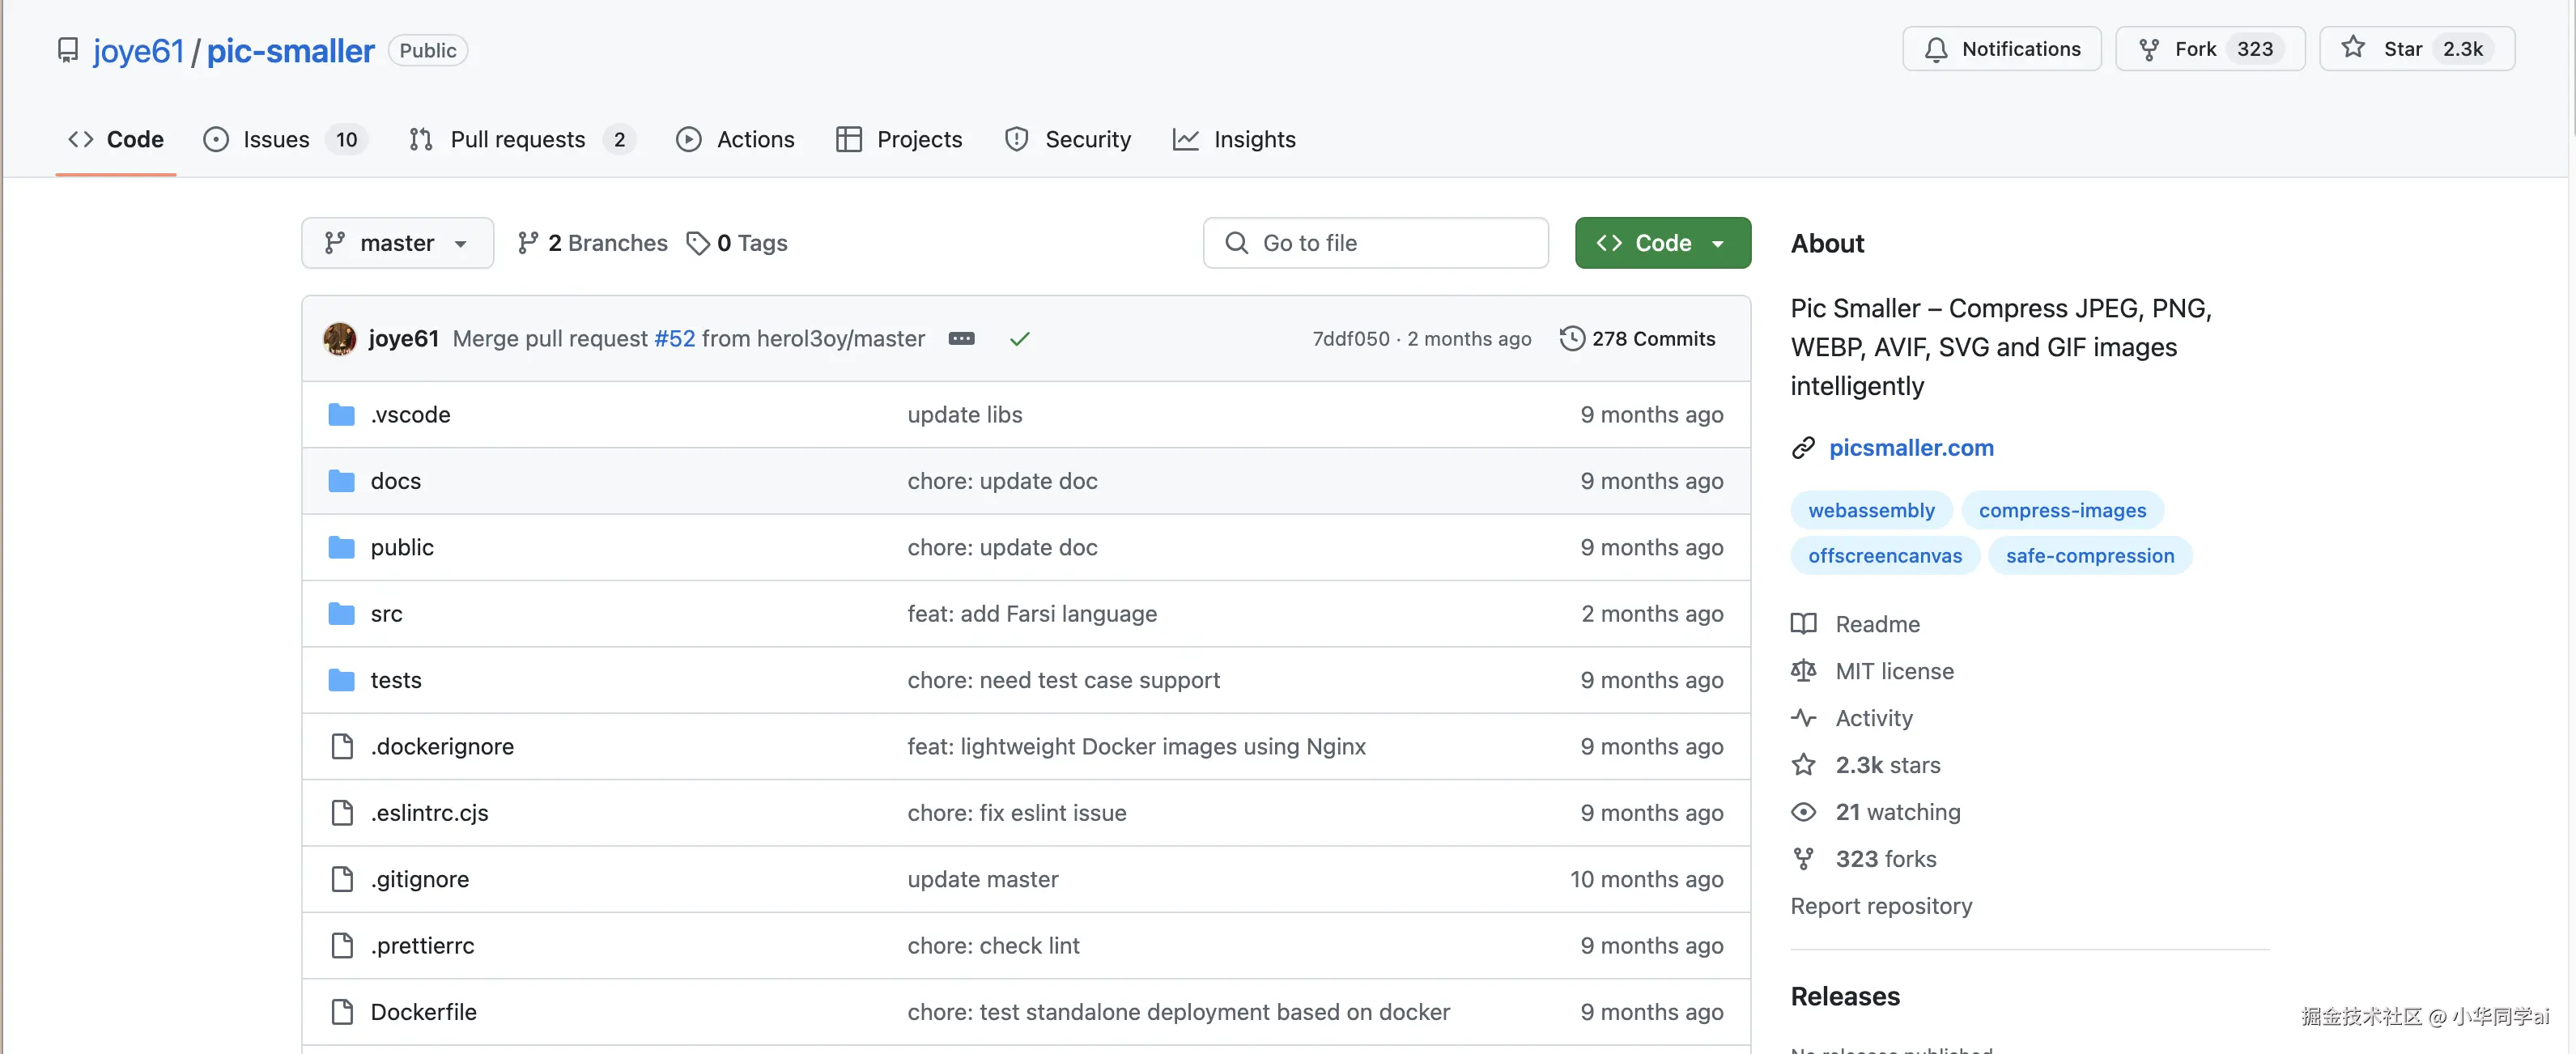Open the Notifications bell button
Screen dimensions: 2576x1054
[x=2001, y=49]
